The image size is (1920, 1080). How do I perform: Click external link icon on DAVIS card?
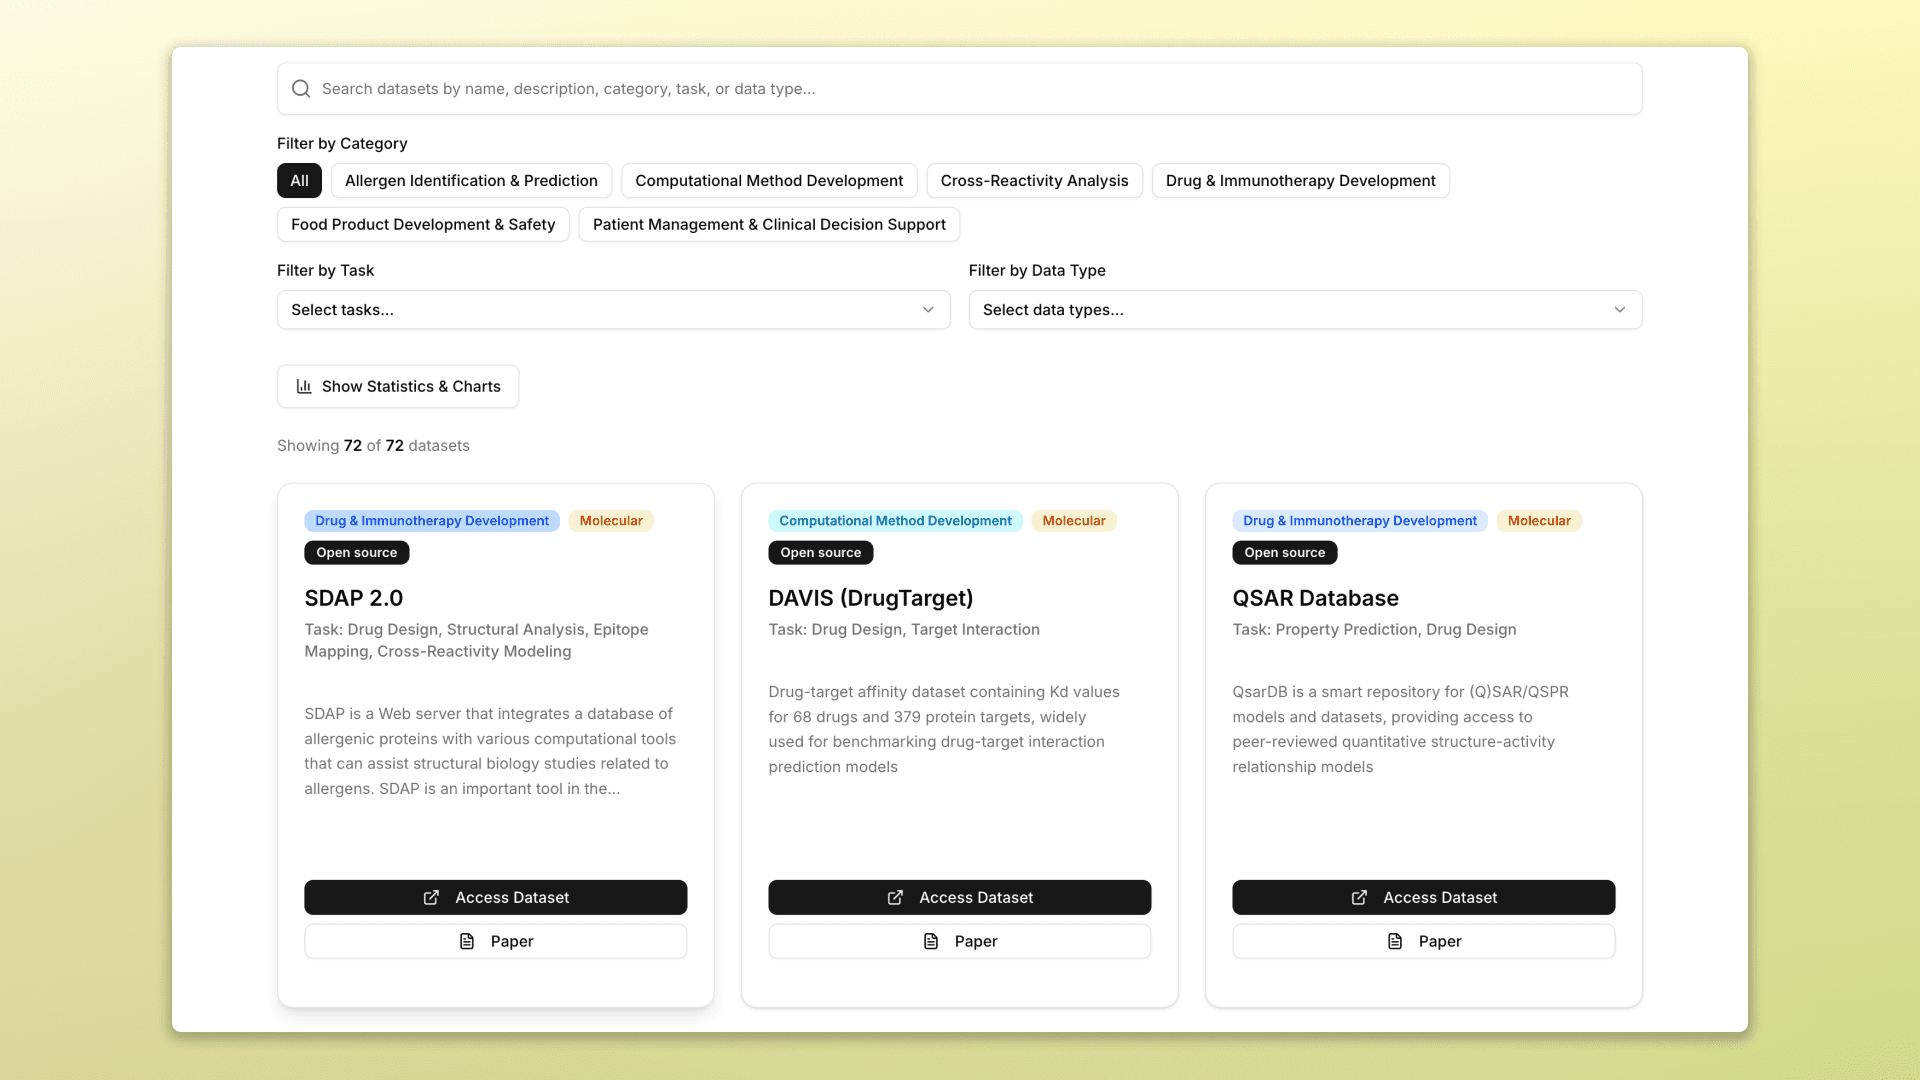[x=895, y=898]
